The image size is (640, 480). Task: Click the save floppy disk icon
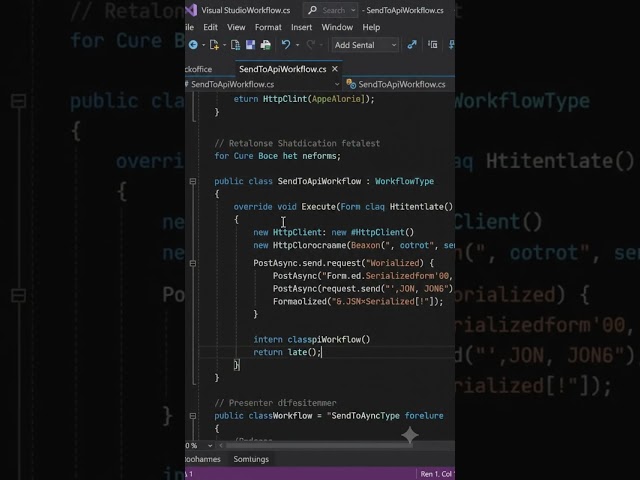point(250,45)
